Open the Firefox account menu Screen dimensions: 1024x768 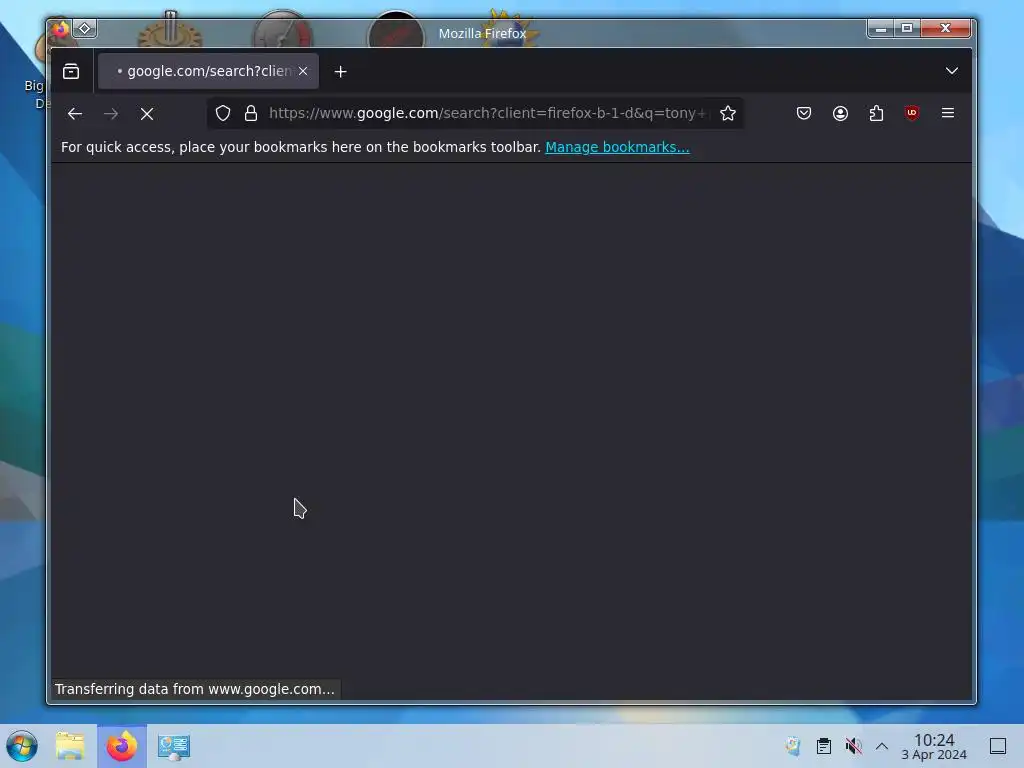(x=840, y=114)
